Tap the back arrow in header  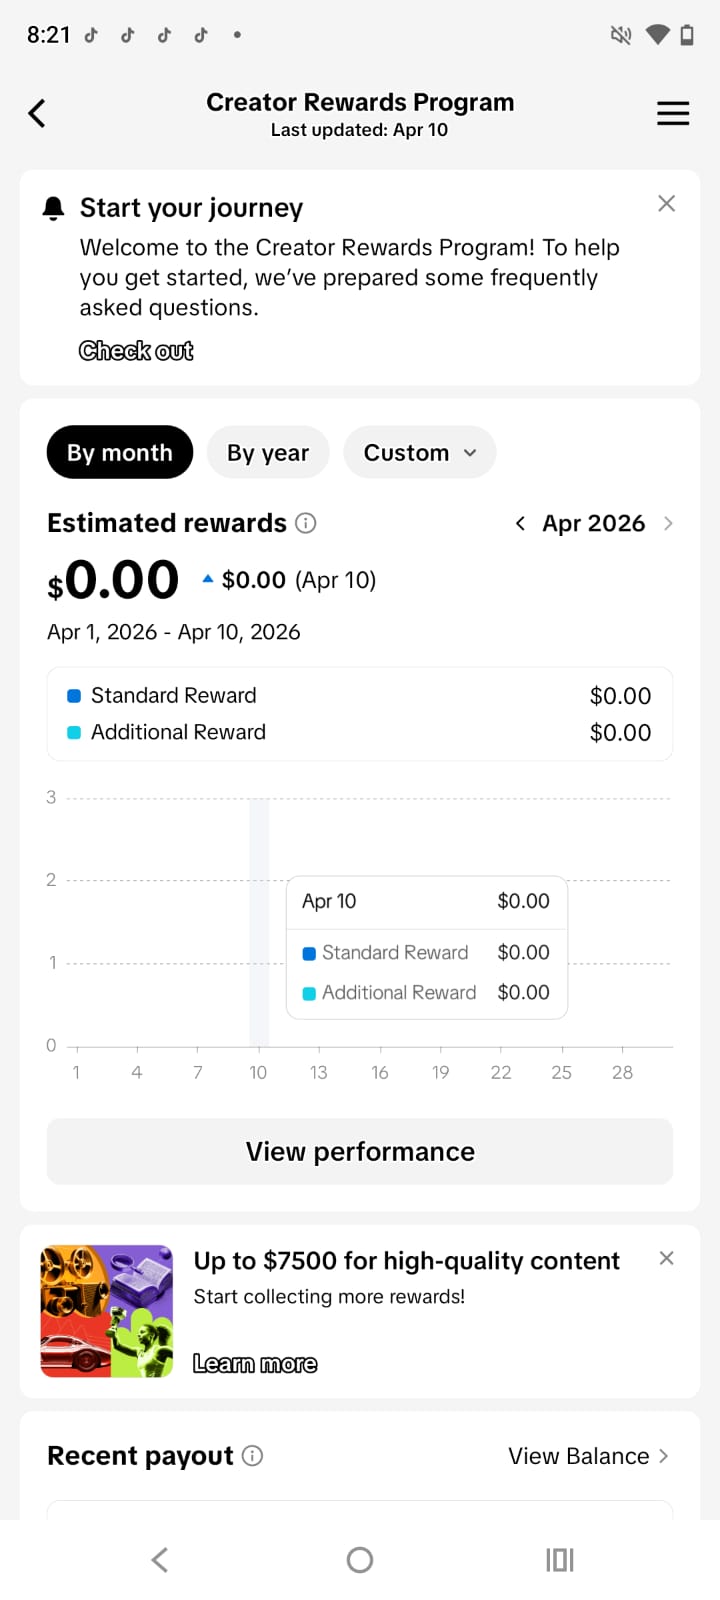[37, 114]
